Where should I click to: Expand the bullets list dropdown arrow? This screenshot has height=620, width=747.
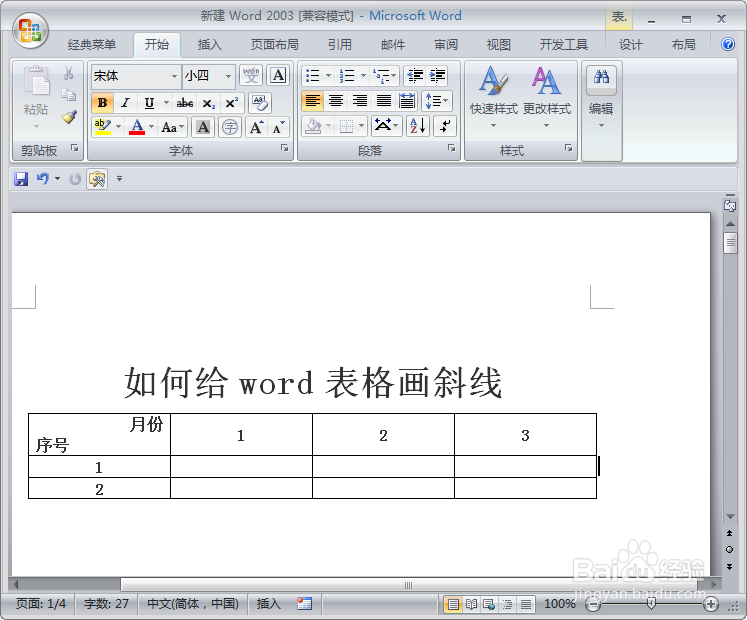coord(328,75)
